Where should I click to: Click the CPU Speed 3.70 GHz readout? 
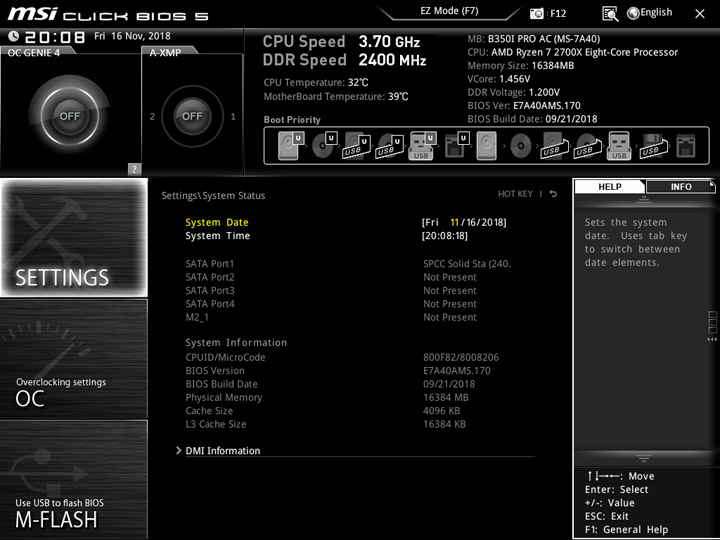(x=341, y=42)
